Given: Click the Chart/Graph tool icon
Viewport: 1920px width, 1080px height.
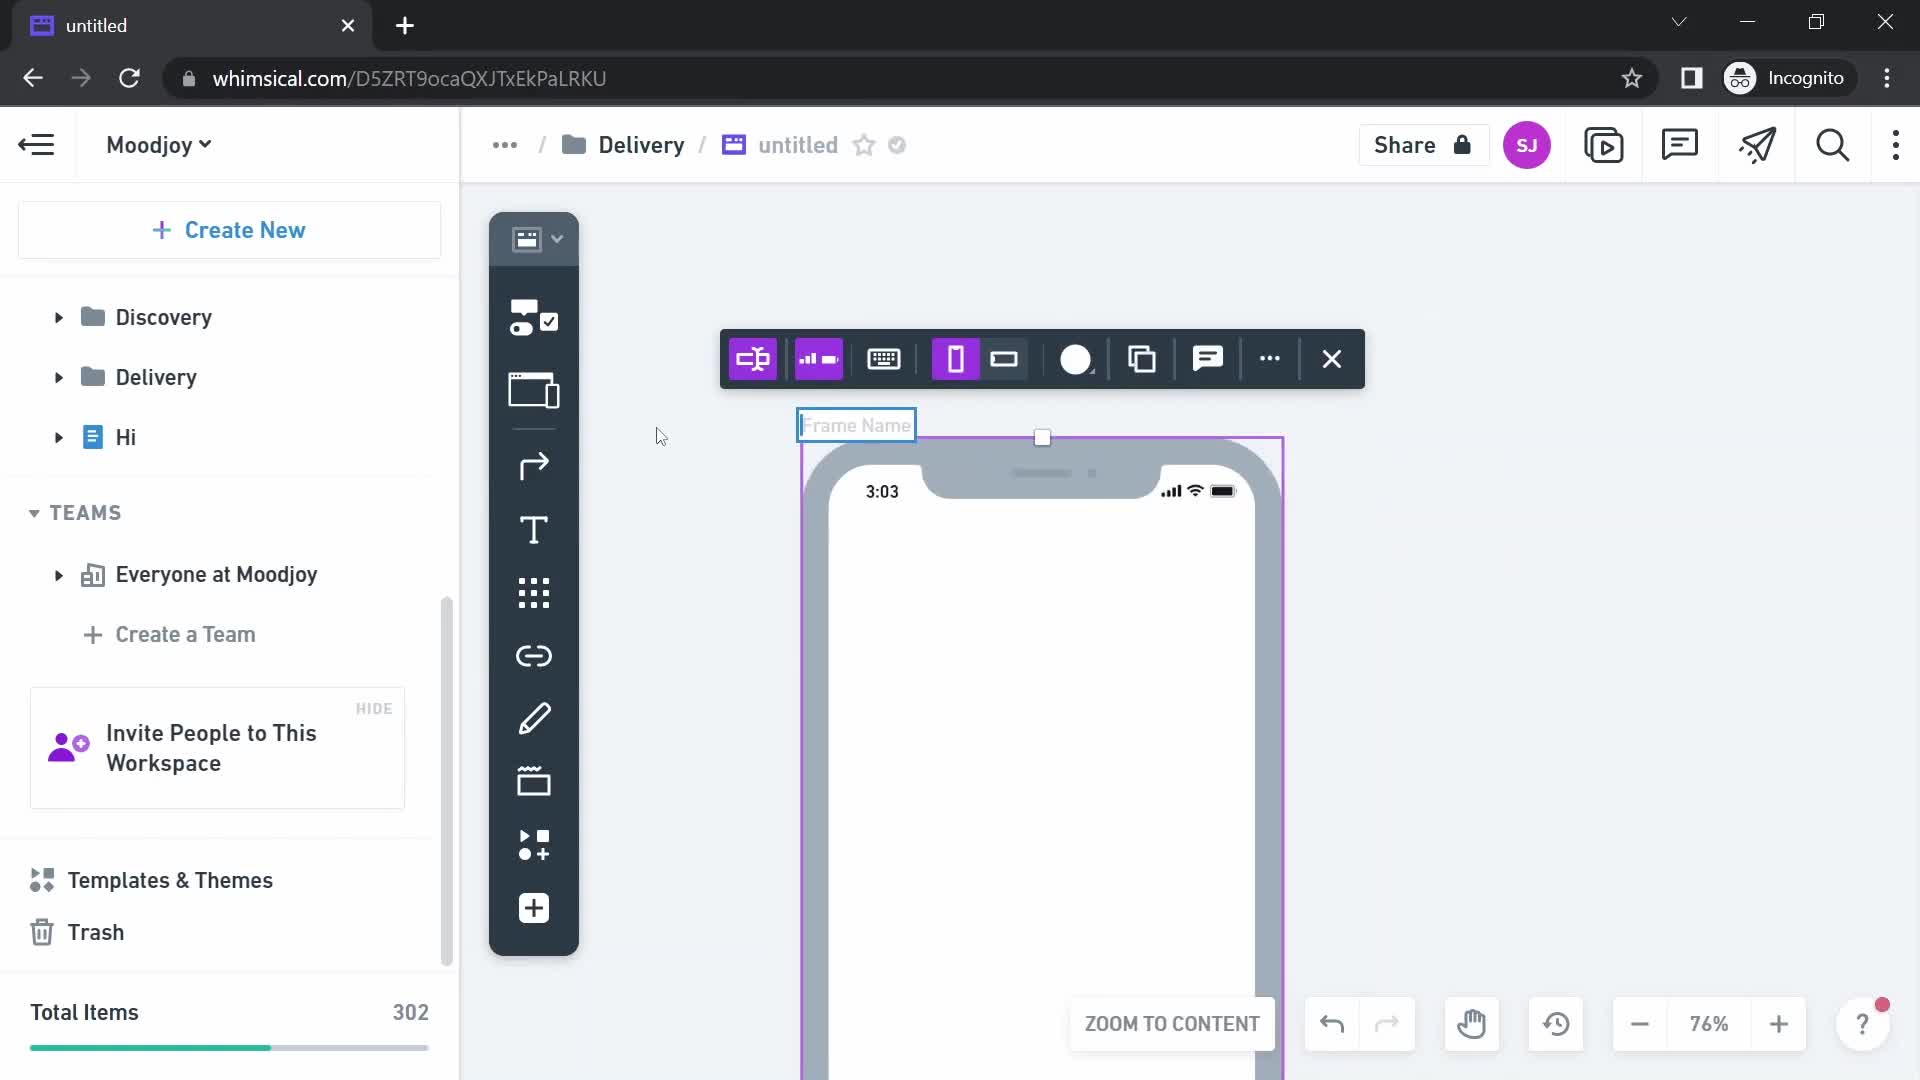Looking at the screenshot, I should point(818,359).
